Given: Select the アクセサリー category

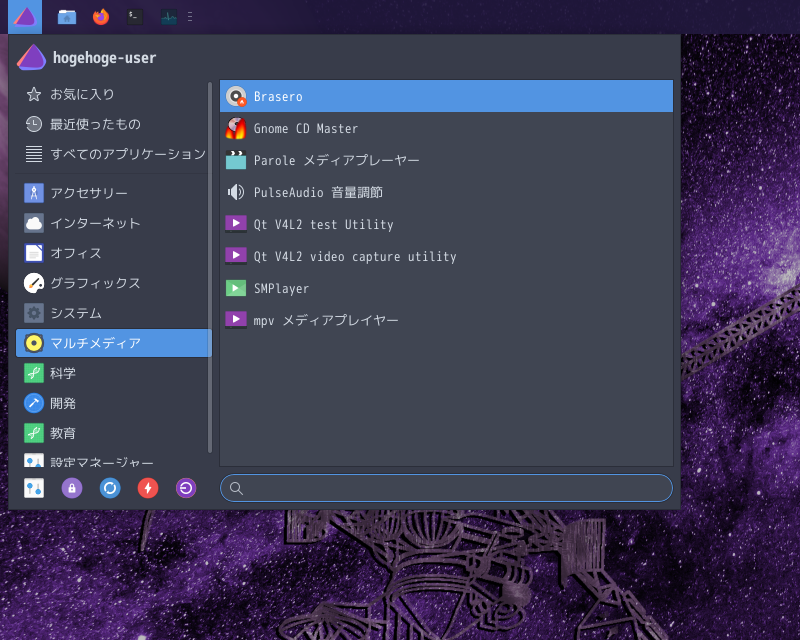Looking at the screenshot, I should [x=113, y=193].
